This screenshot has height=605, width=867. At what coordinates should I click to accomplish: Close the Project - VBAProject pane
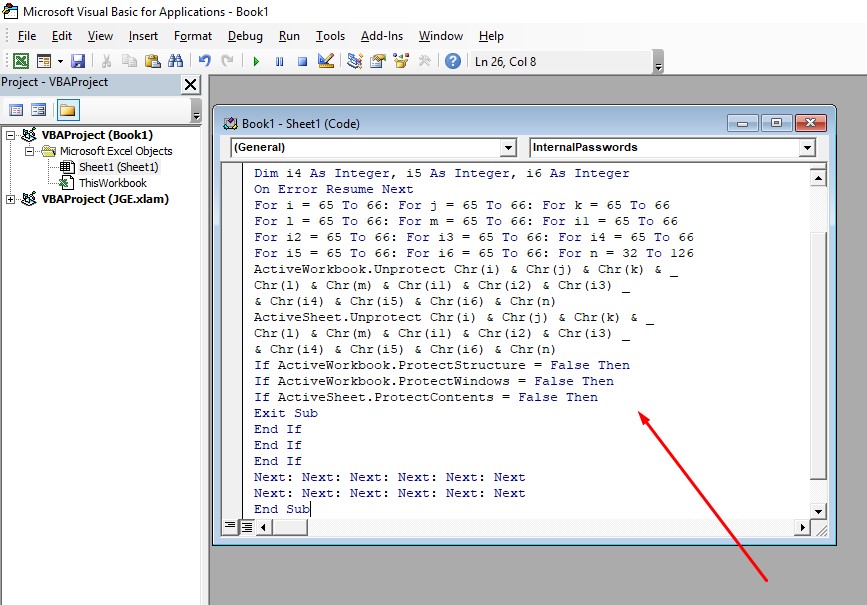190,85
